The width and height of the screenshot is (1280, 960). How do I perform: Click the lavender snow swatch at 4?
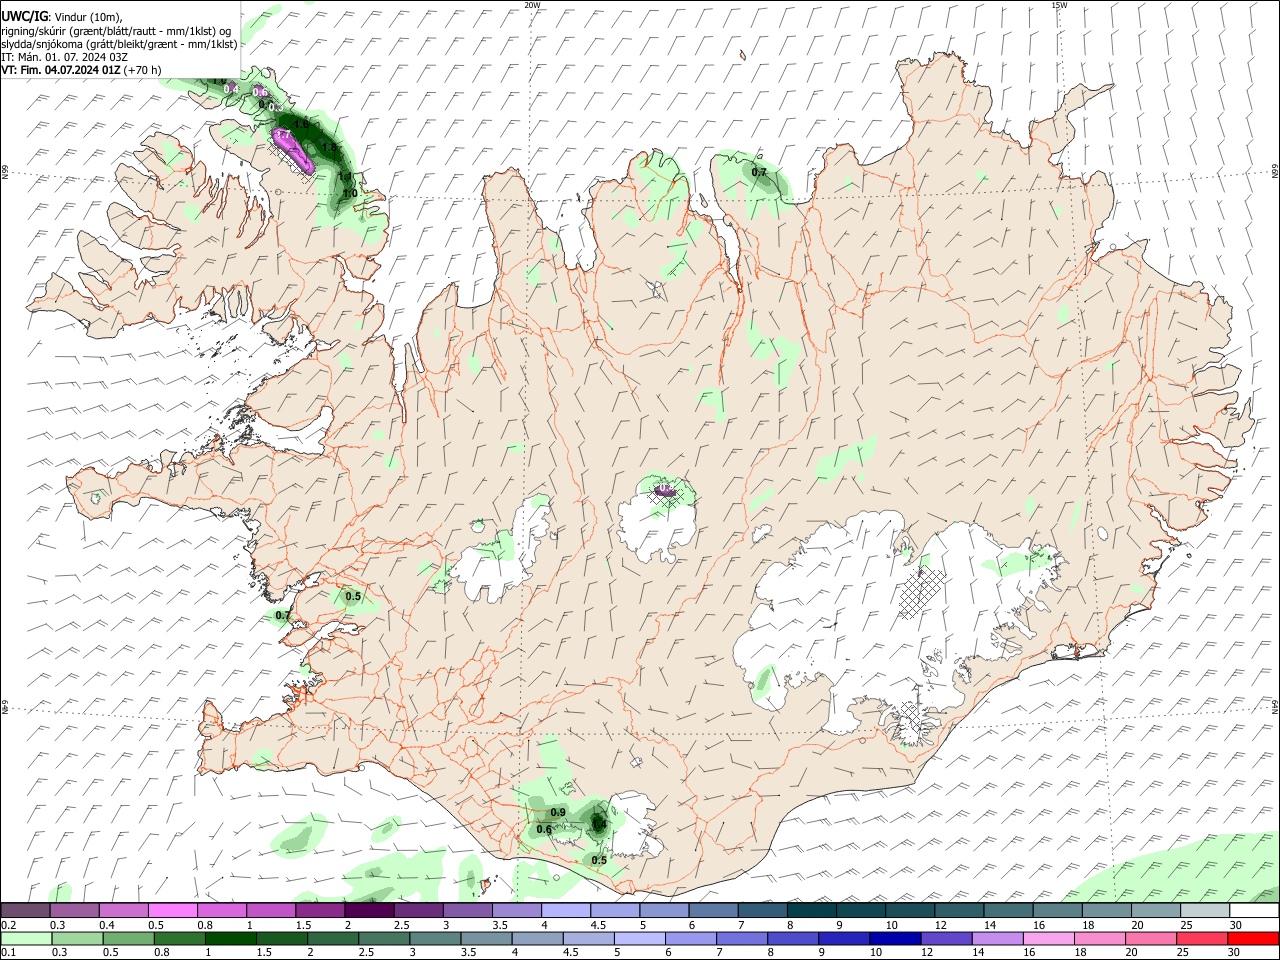coord(566,911)
